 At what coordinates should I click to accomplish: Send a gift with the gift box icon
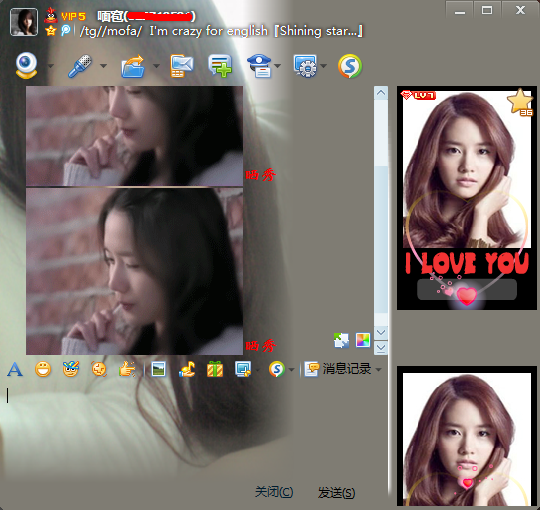tap(215, 370)
